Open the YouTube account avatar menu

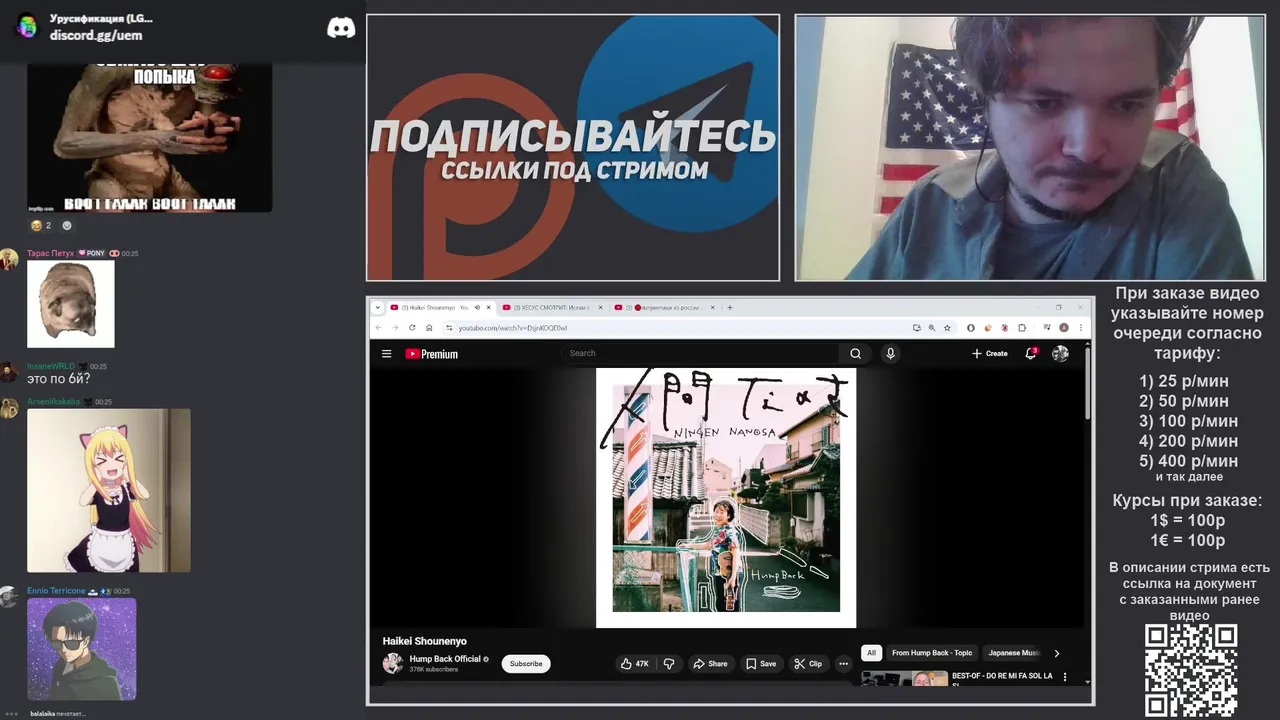point(1060,353)
